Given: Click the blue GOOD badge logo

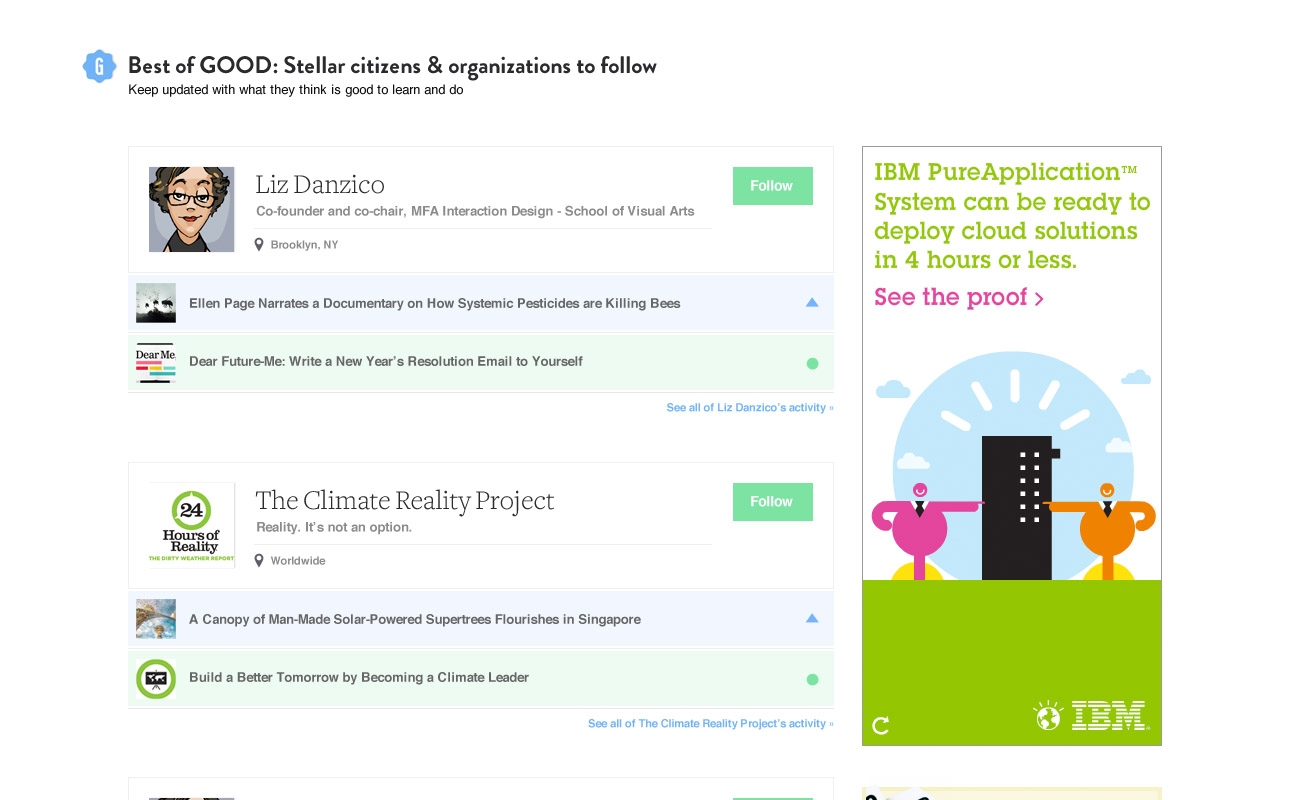Looking at the screenshot, I should pyautogui.click(x=99, y=66).
